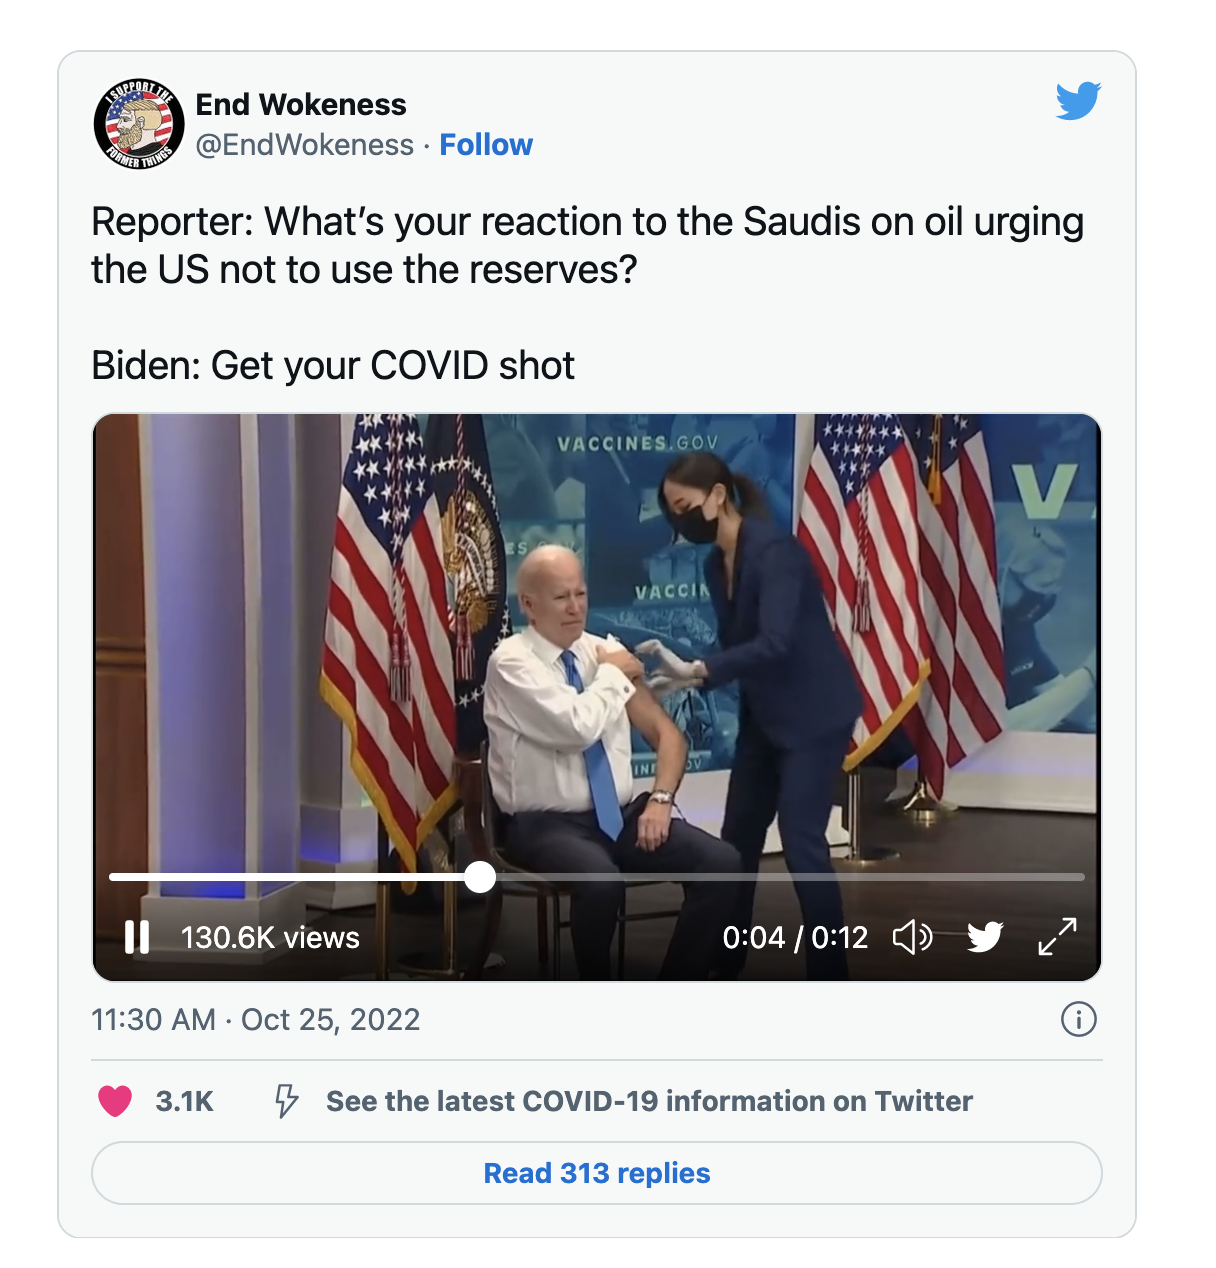Viewport: 1216px width, 1268px height.
Task: Click the "End Wokeness" display name
Action: (301, 105)
